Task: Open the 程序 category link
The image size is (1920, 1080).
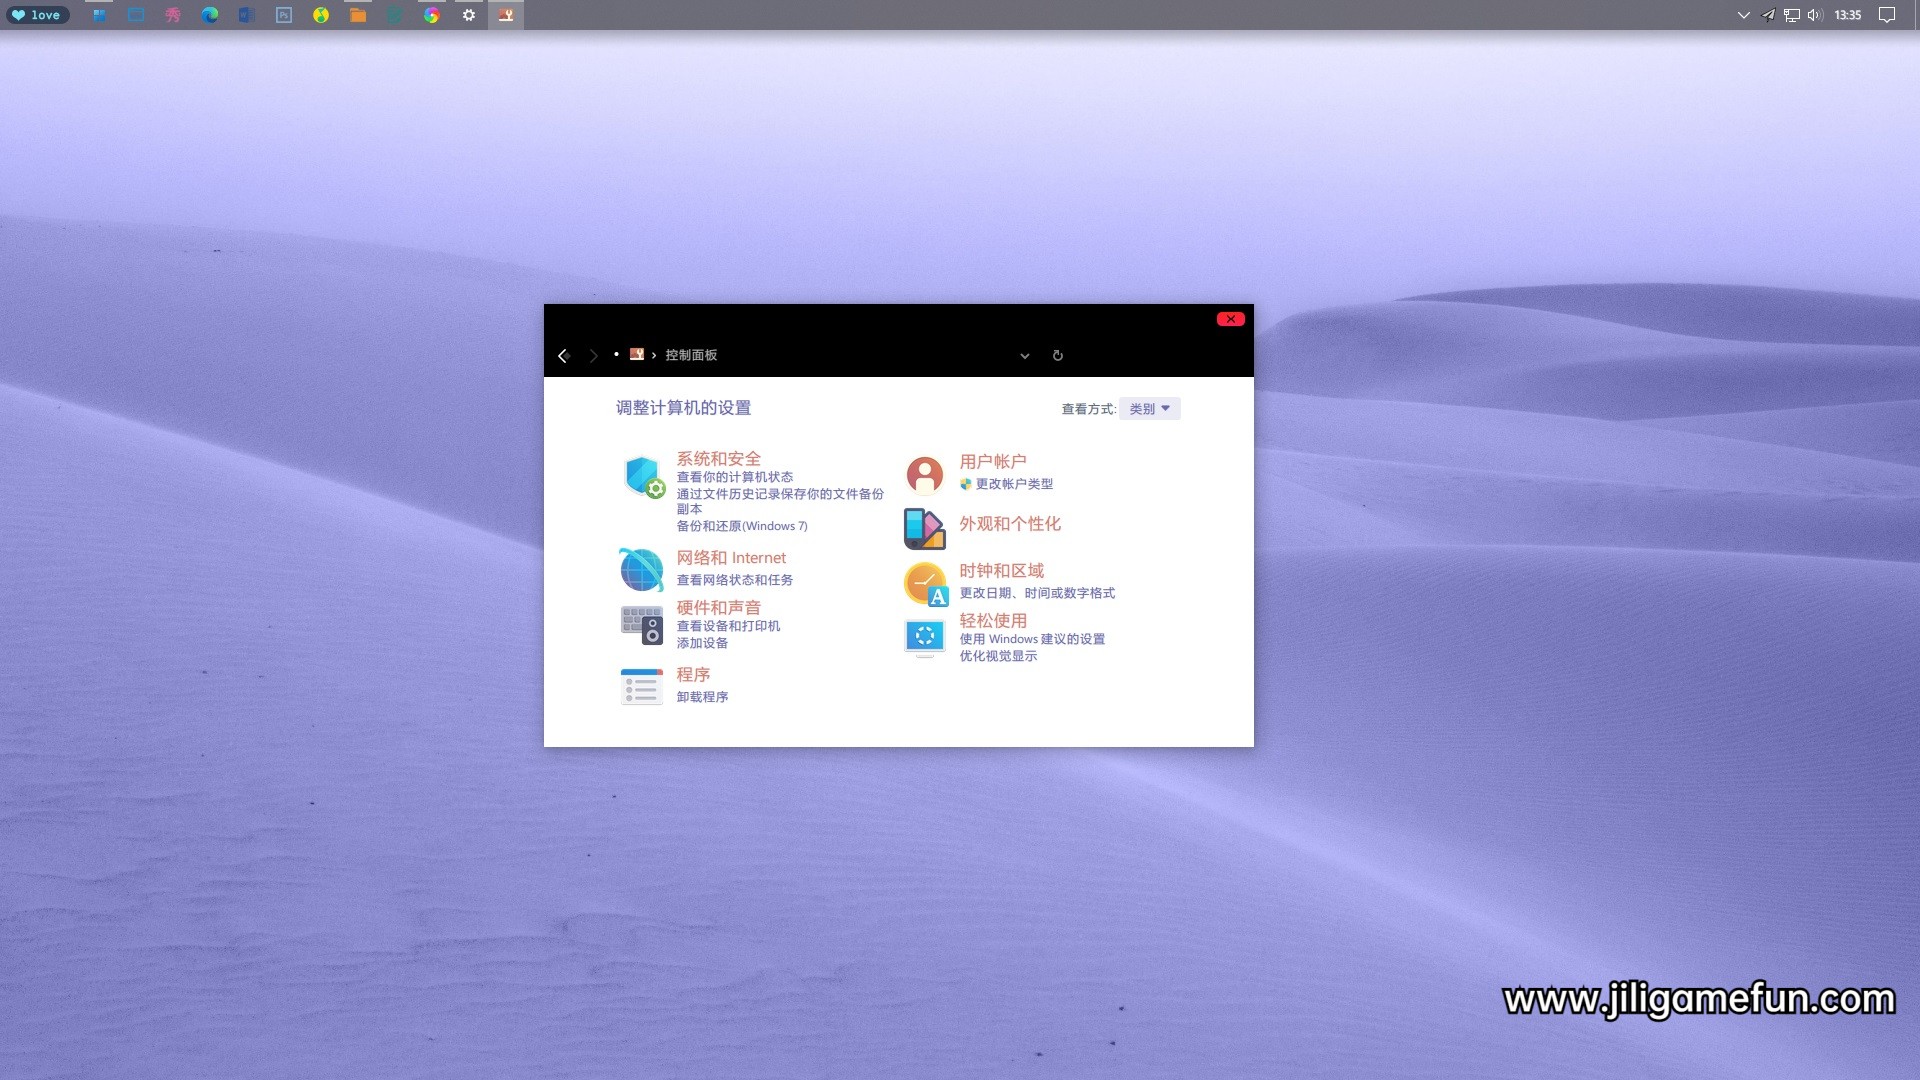Action: pos(693,675)
